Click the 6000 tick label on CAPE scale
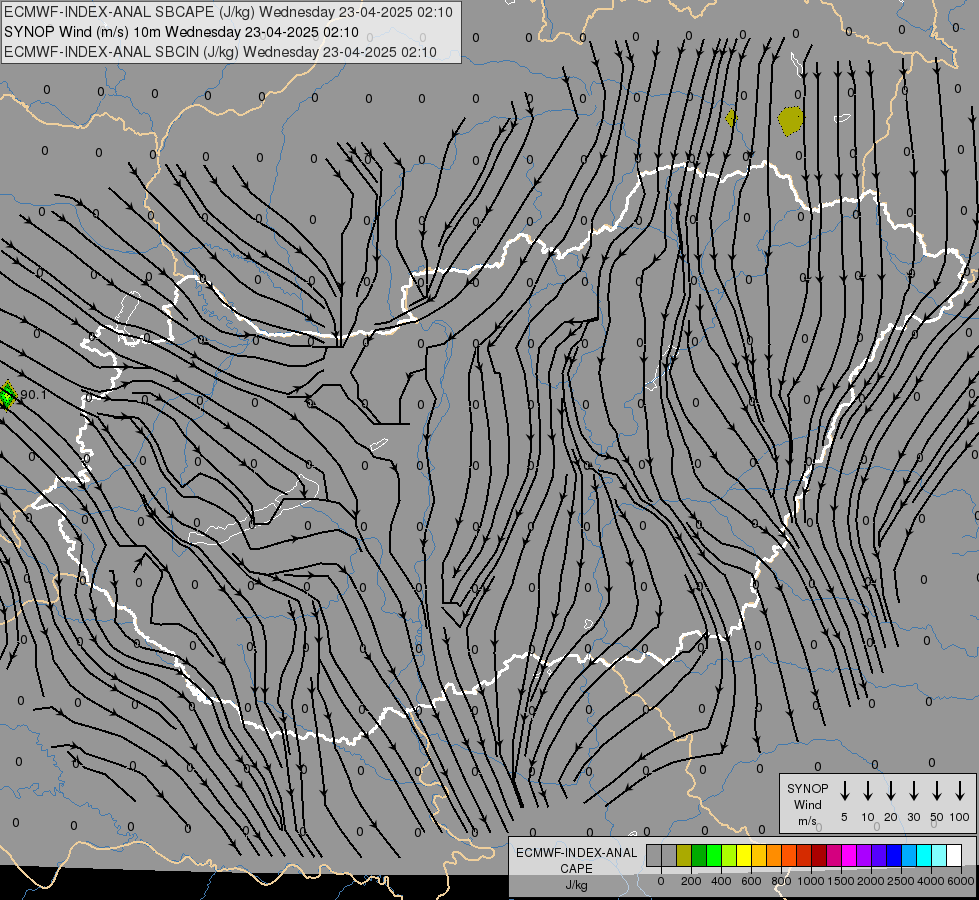 pyautogui.click(x=961, y=881)
